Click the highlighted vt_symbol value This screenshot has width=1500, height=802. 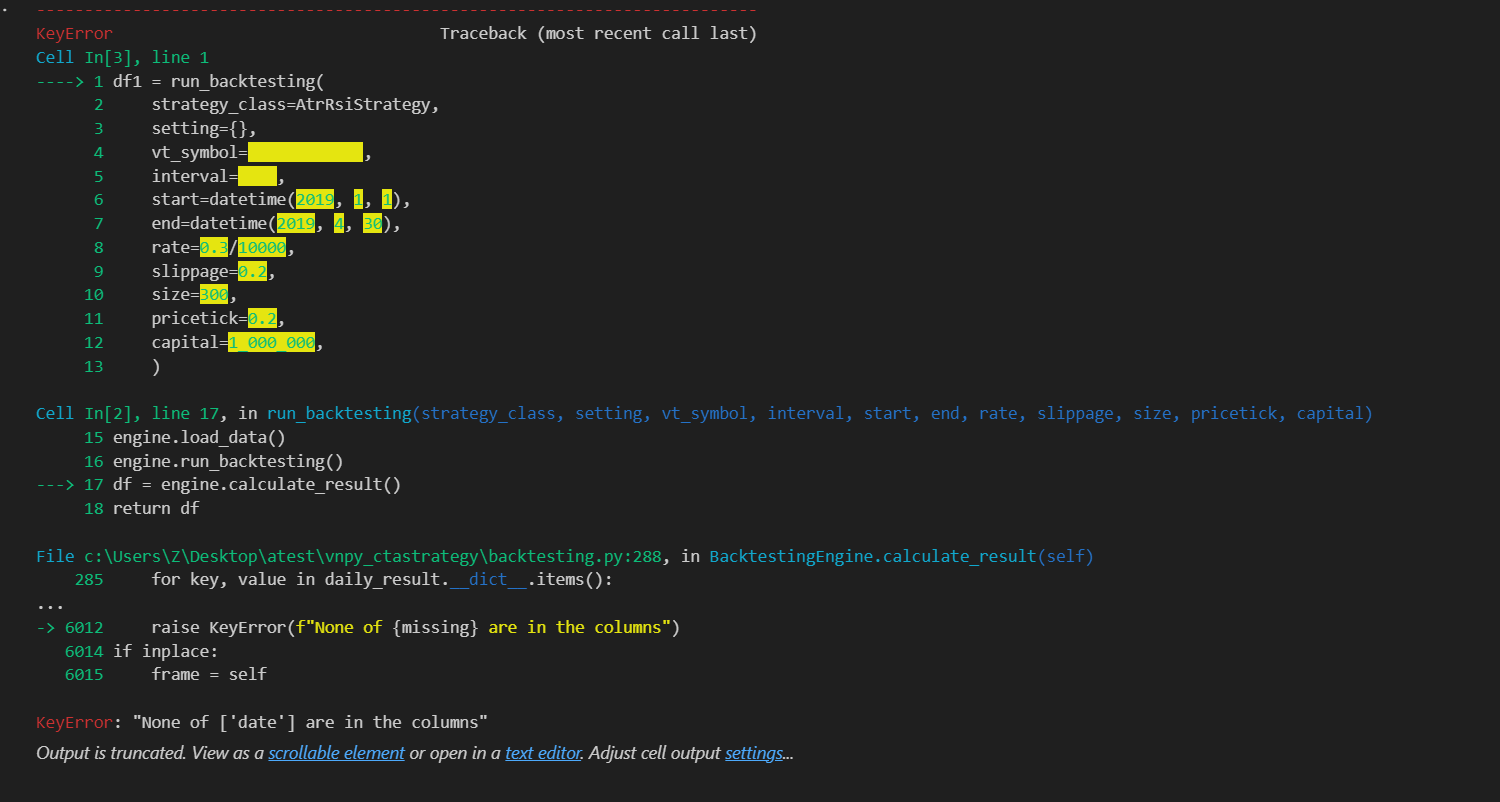pos(305,153)
